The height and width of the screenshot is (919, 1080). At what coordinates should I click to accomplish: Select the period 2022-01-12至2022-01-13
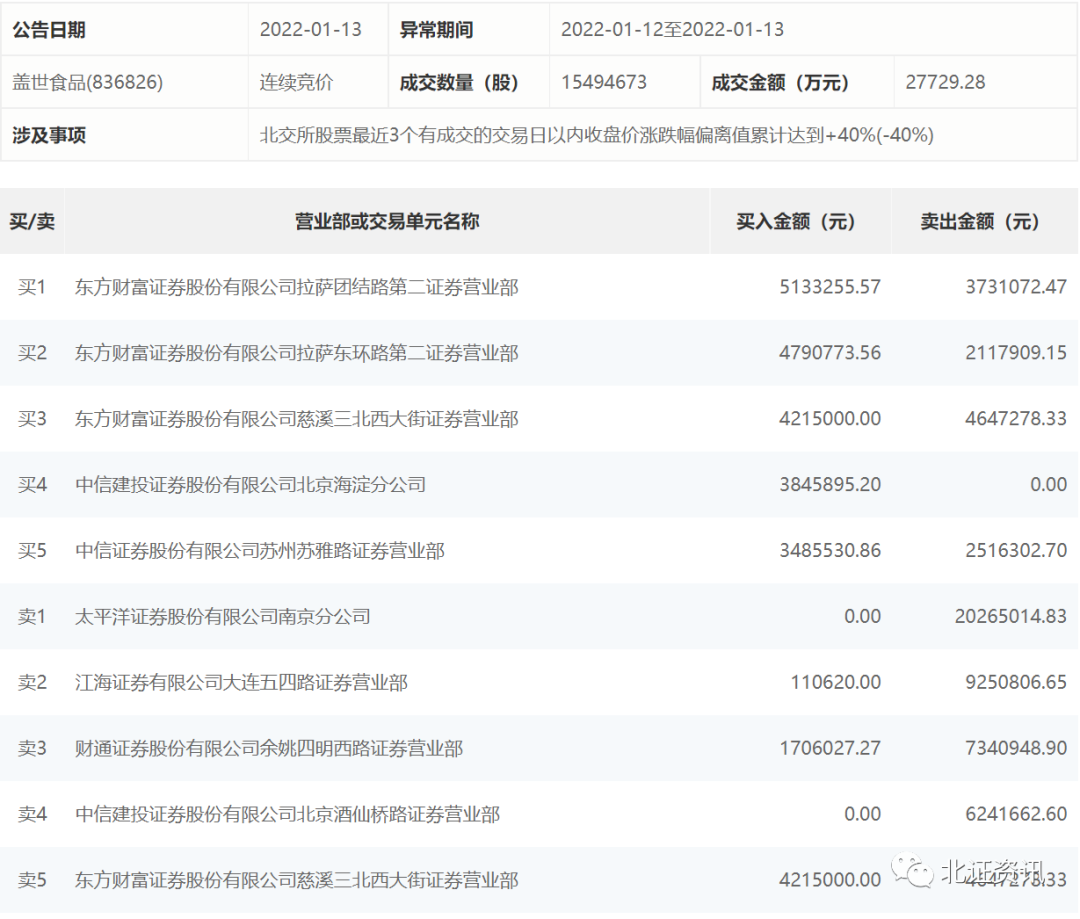(x=672, y=30)
